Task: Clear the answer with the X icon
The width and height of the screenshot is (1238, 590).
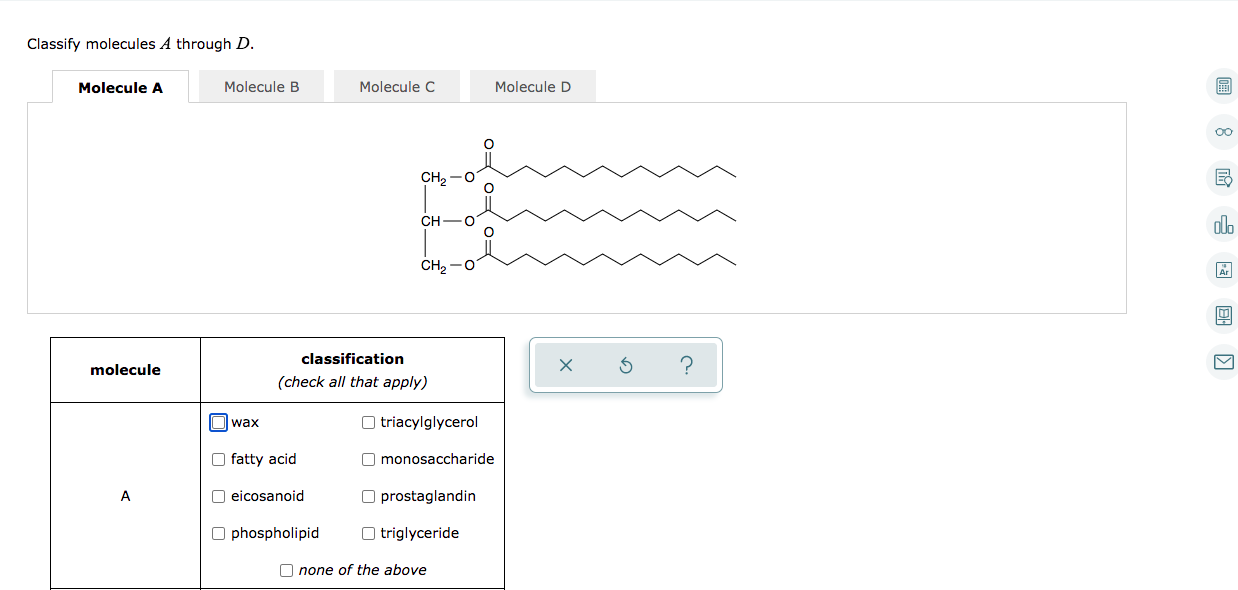Action: (x=565, y=365)
